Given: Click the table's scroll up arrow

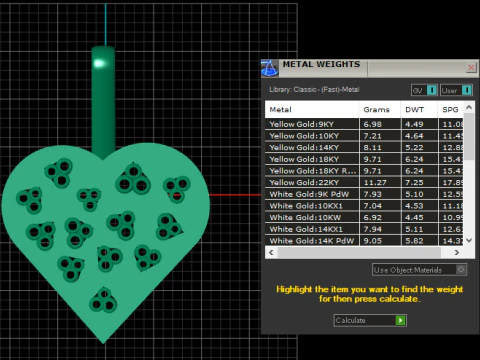Looking at the screenshot, I should coord(469,107).
